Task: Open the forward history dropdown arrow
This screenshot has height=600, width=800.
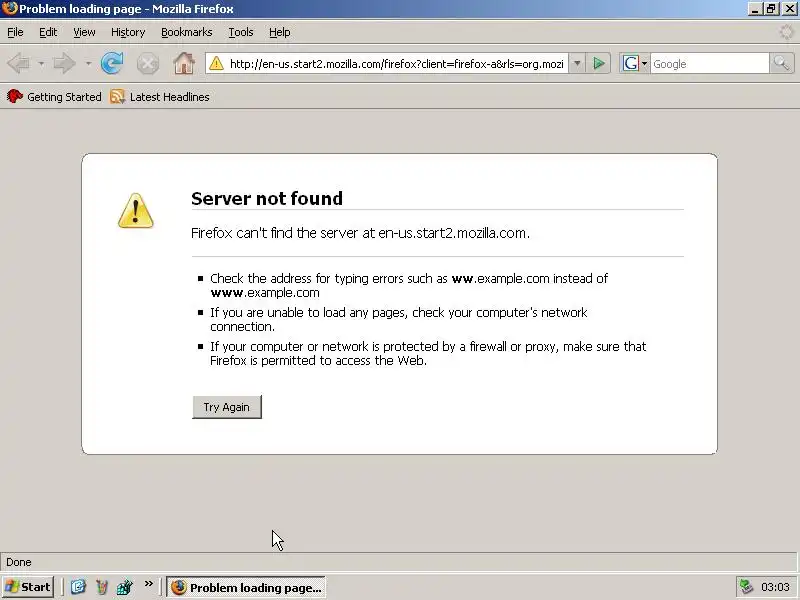Action: click(88, 64)
